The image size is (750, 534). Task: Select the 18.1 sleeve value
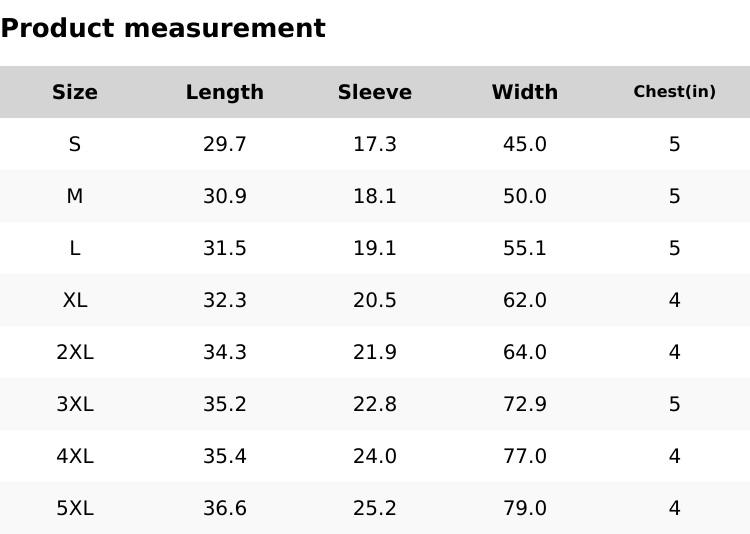[x=375, y=196]
